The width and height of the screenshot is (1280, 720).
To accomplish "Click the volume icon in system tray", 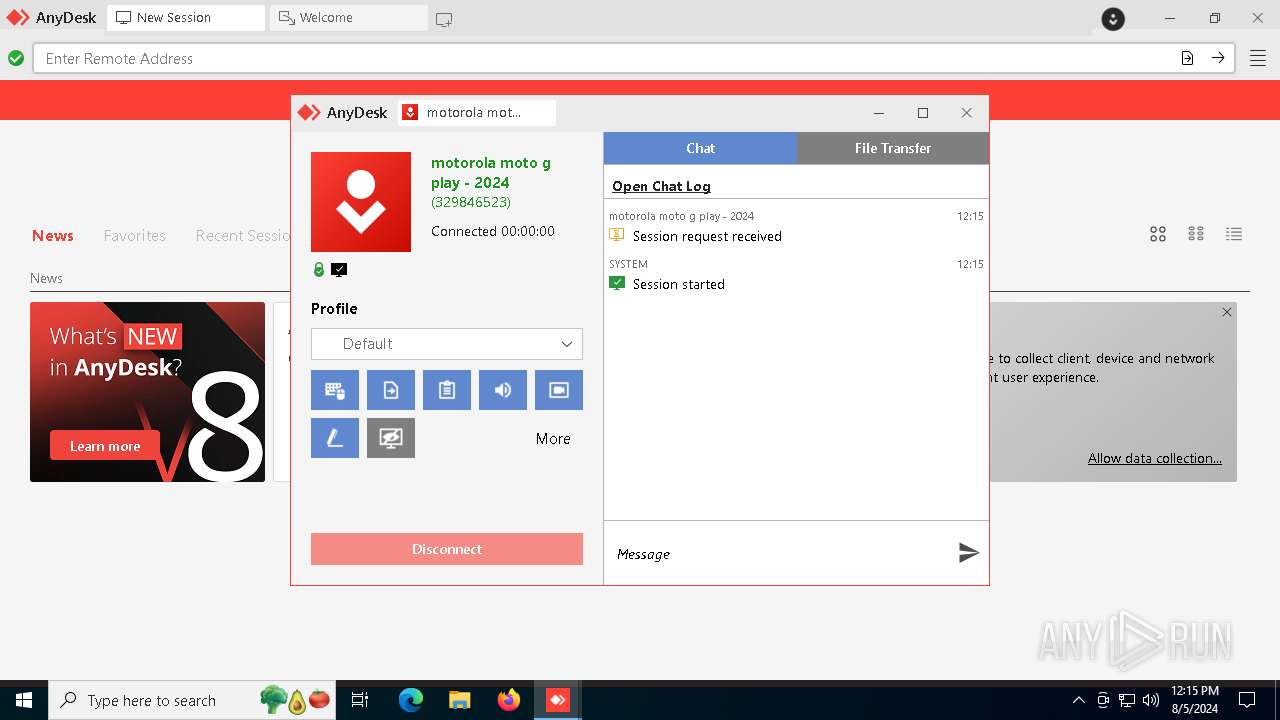I will click(1151, 700).
